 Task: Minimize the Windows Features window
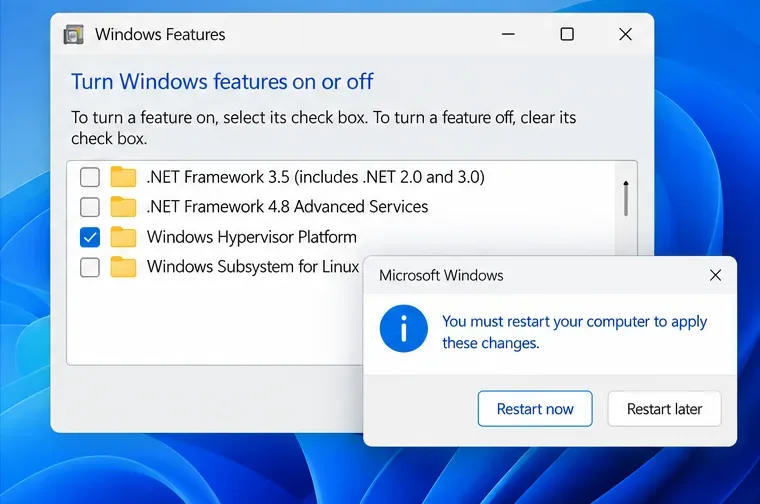click(508, 34)
